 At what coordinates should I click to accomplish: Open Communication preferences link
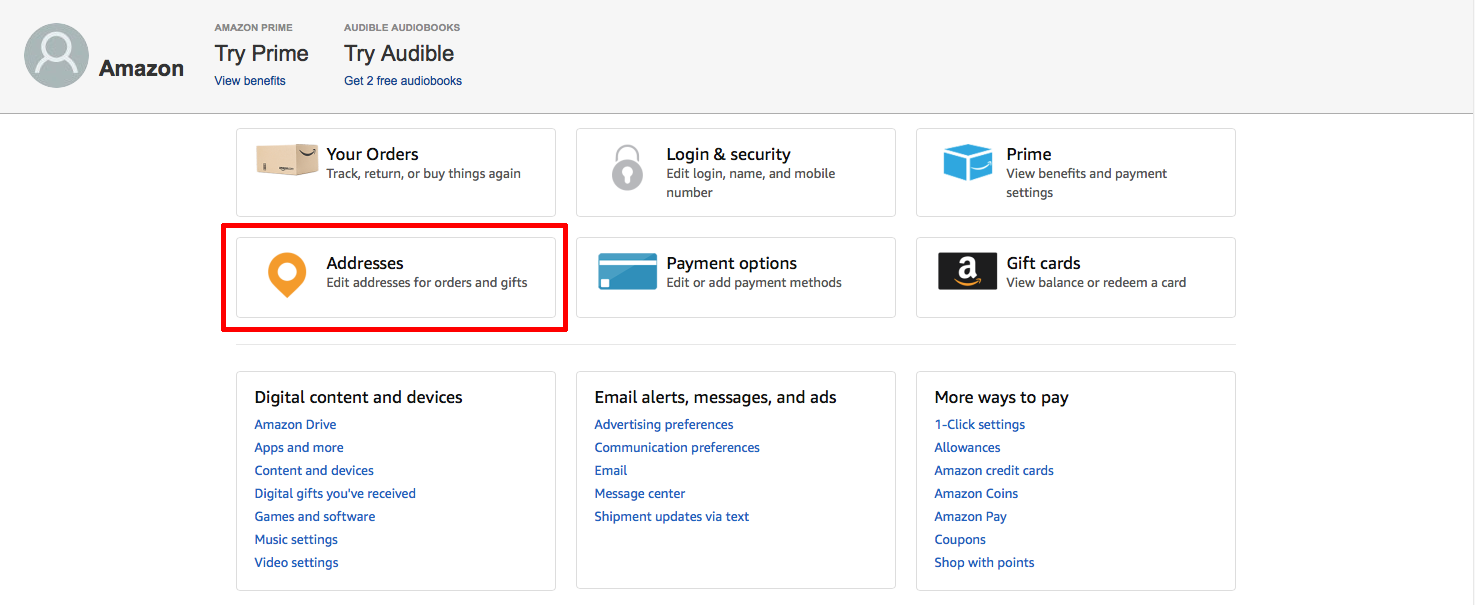(677, 448)
